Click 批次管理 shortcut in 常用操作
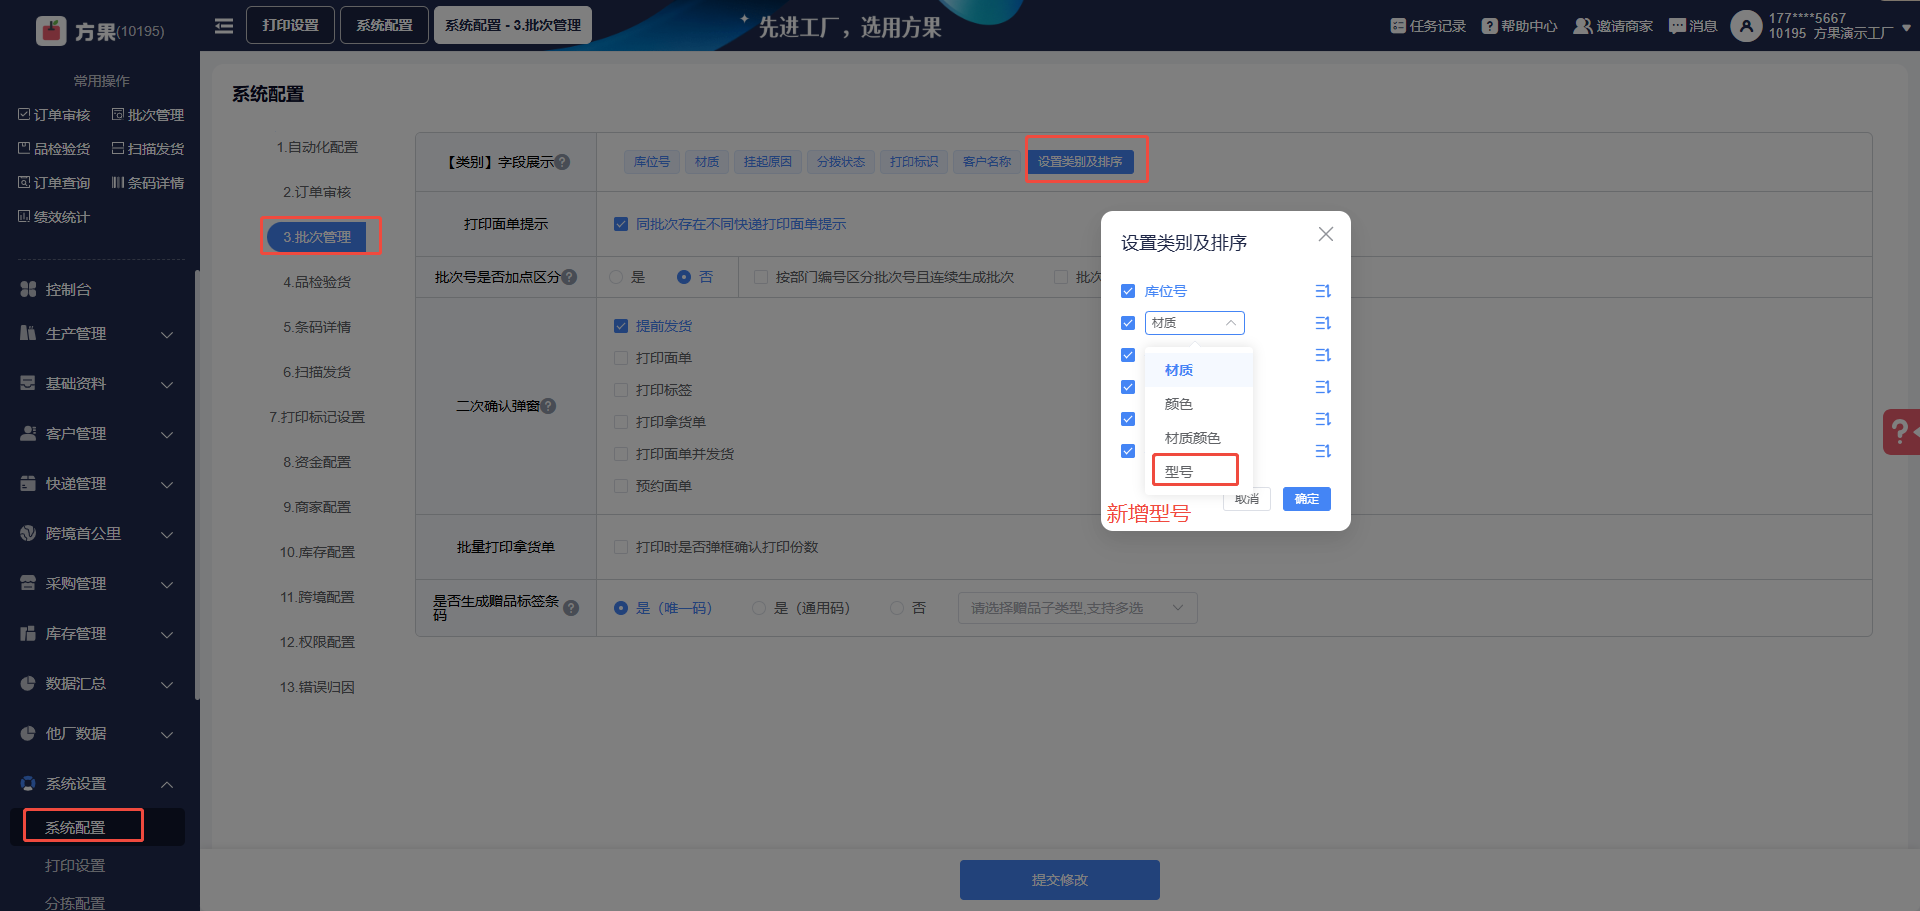This screenshot has height=911, width=1920. click(148, 115)
